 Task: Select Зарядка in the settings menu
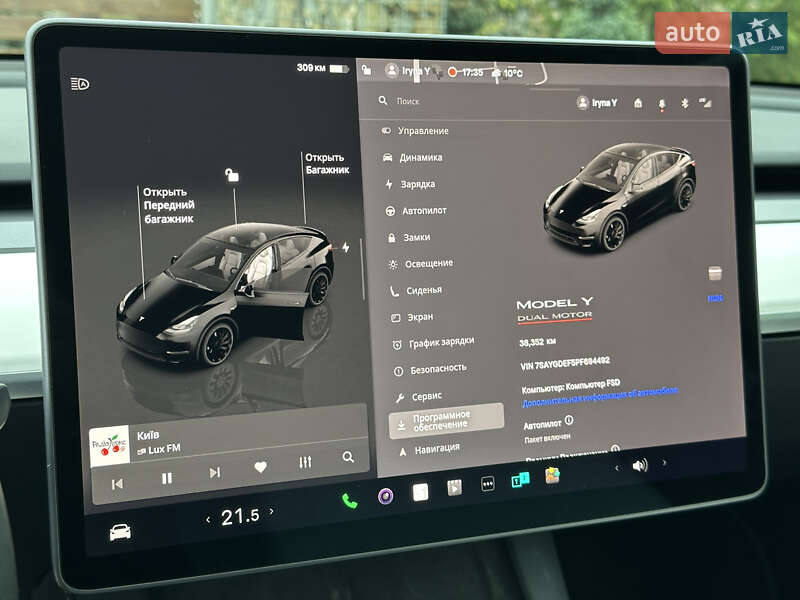[x=417, y=184]
